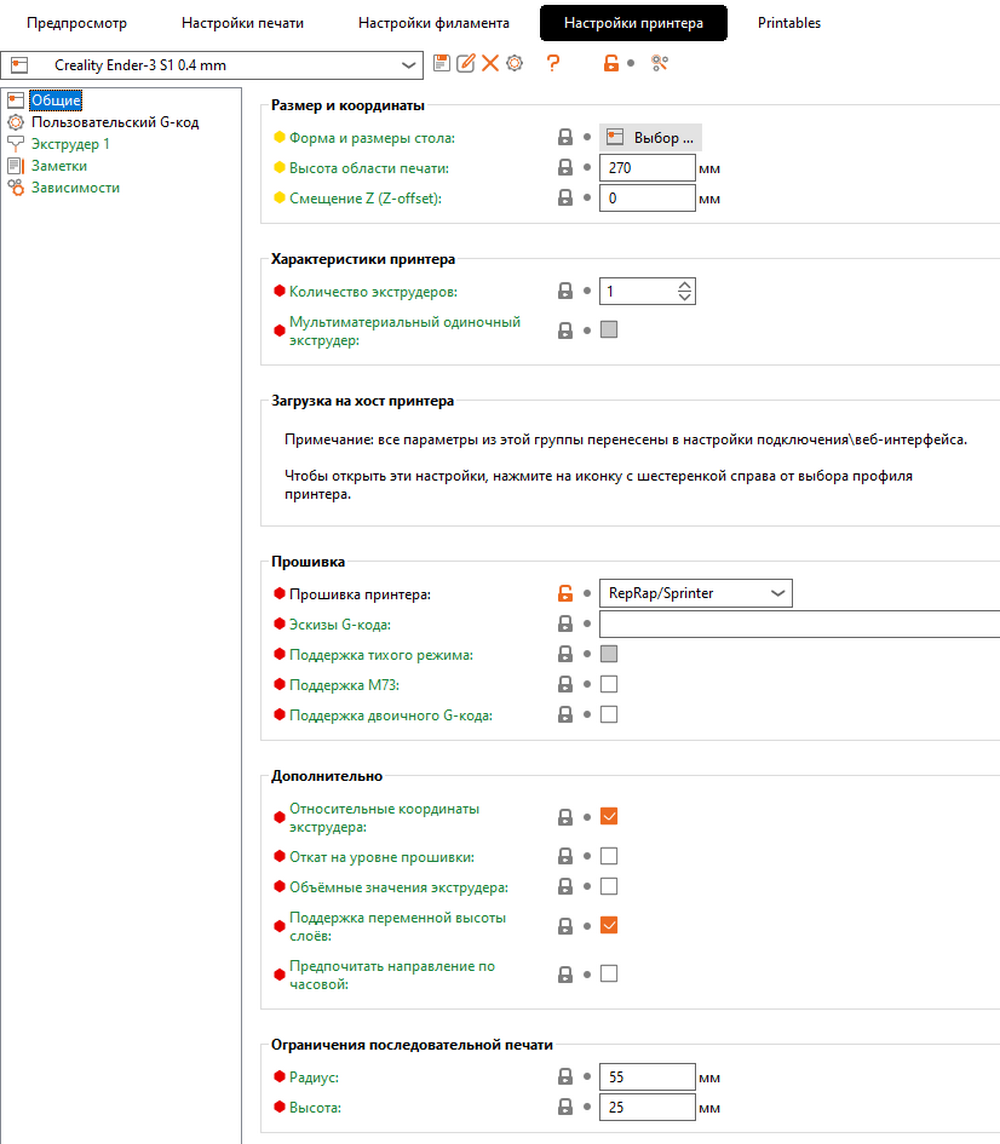The image size is (1000, 1144).
Task: Open physical printer settings gear icon
Action: [x=514, y=63]
